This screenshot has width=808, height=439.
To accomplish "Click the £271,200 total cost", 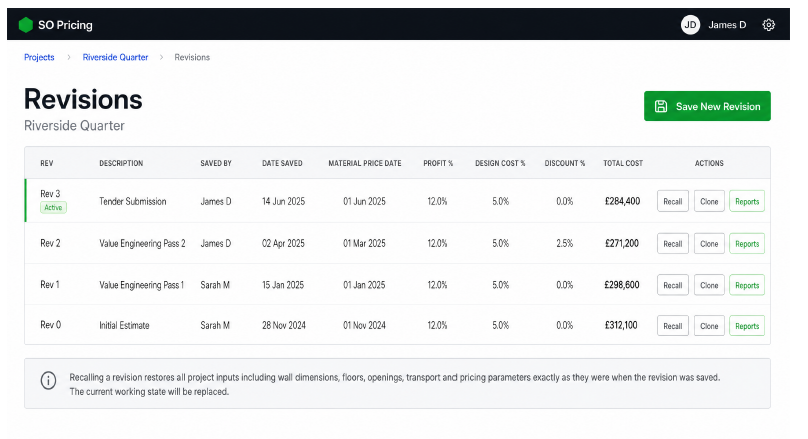I will point(622,243).
